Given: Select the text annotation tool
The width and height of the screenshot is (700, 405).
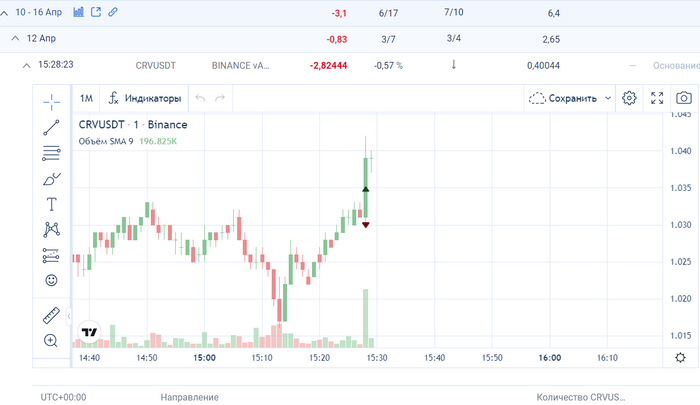Looking at the screenshot, I should [51, 204].
